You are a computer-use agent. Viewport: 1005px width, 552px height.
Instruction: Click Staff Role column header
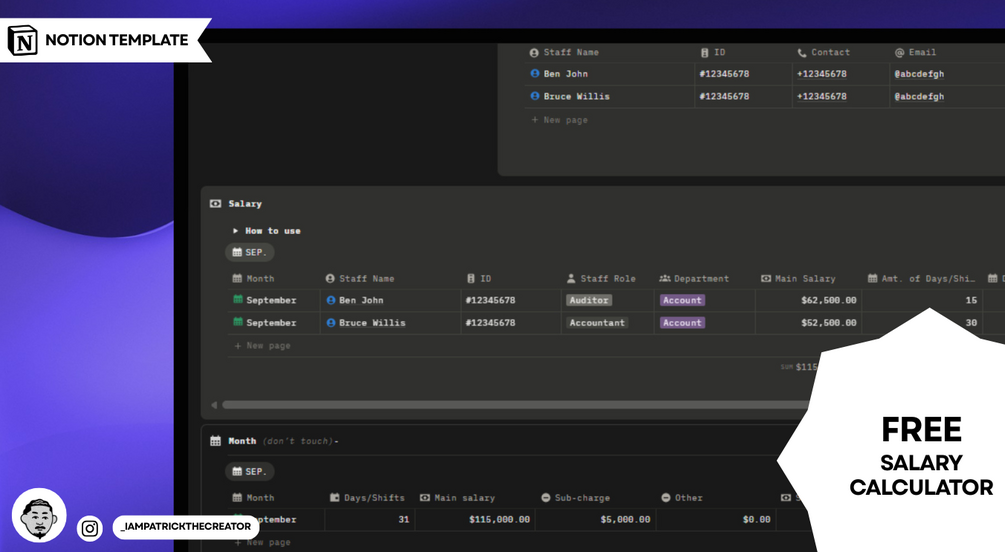(601, 279)
